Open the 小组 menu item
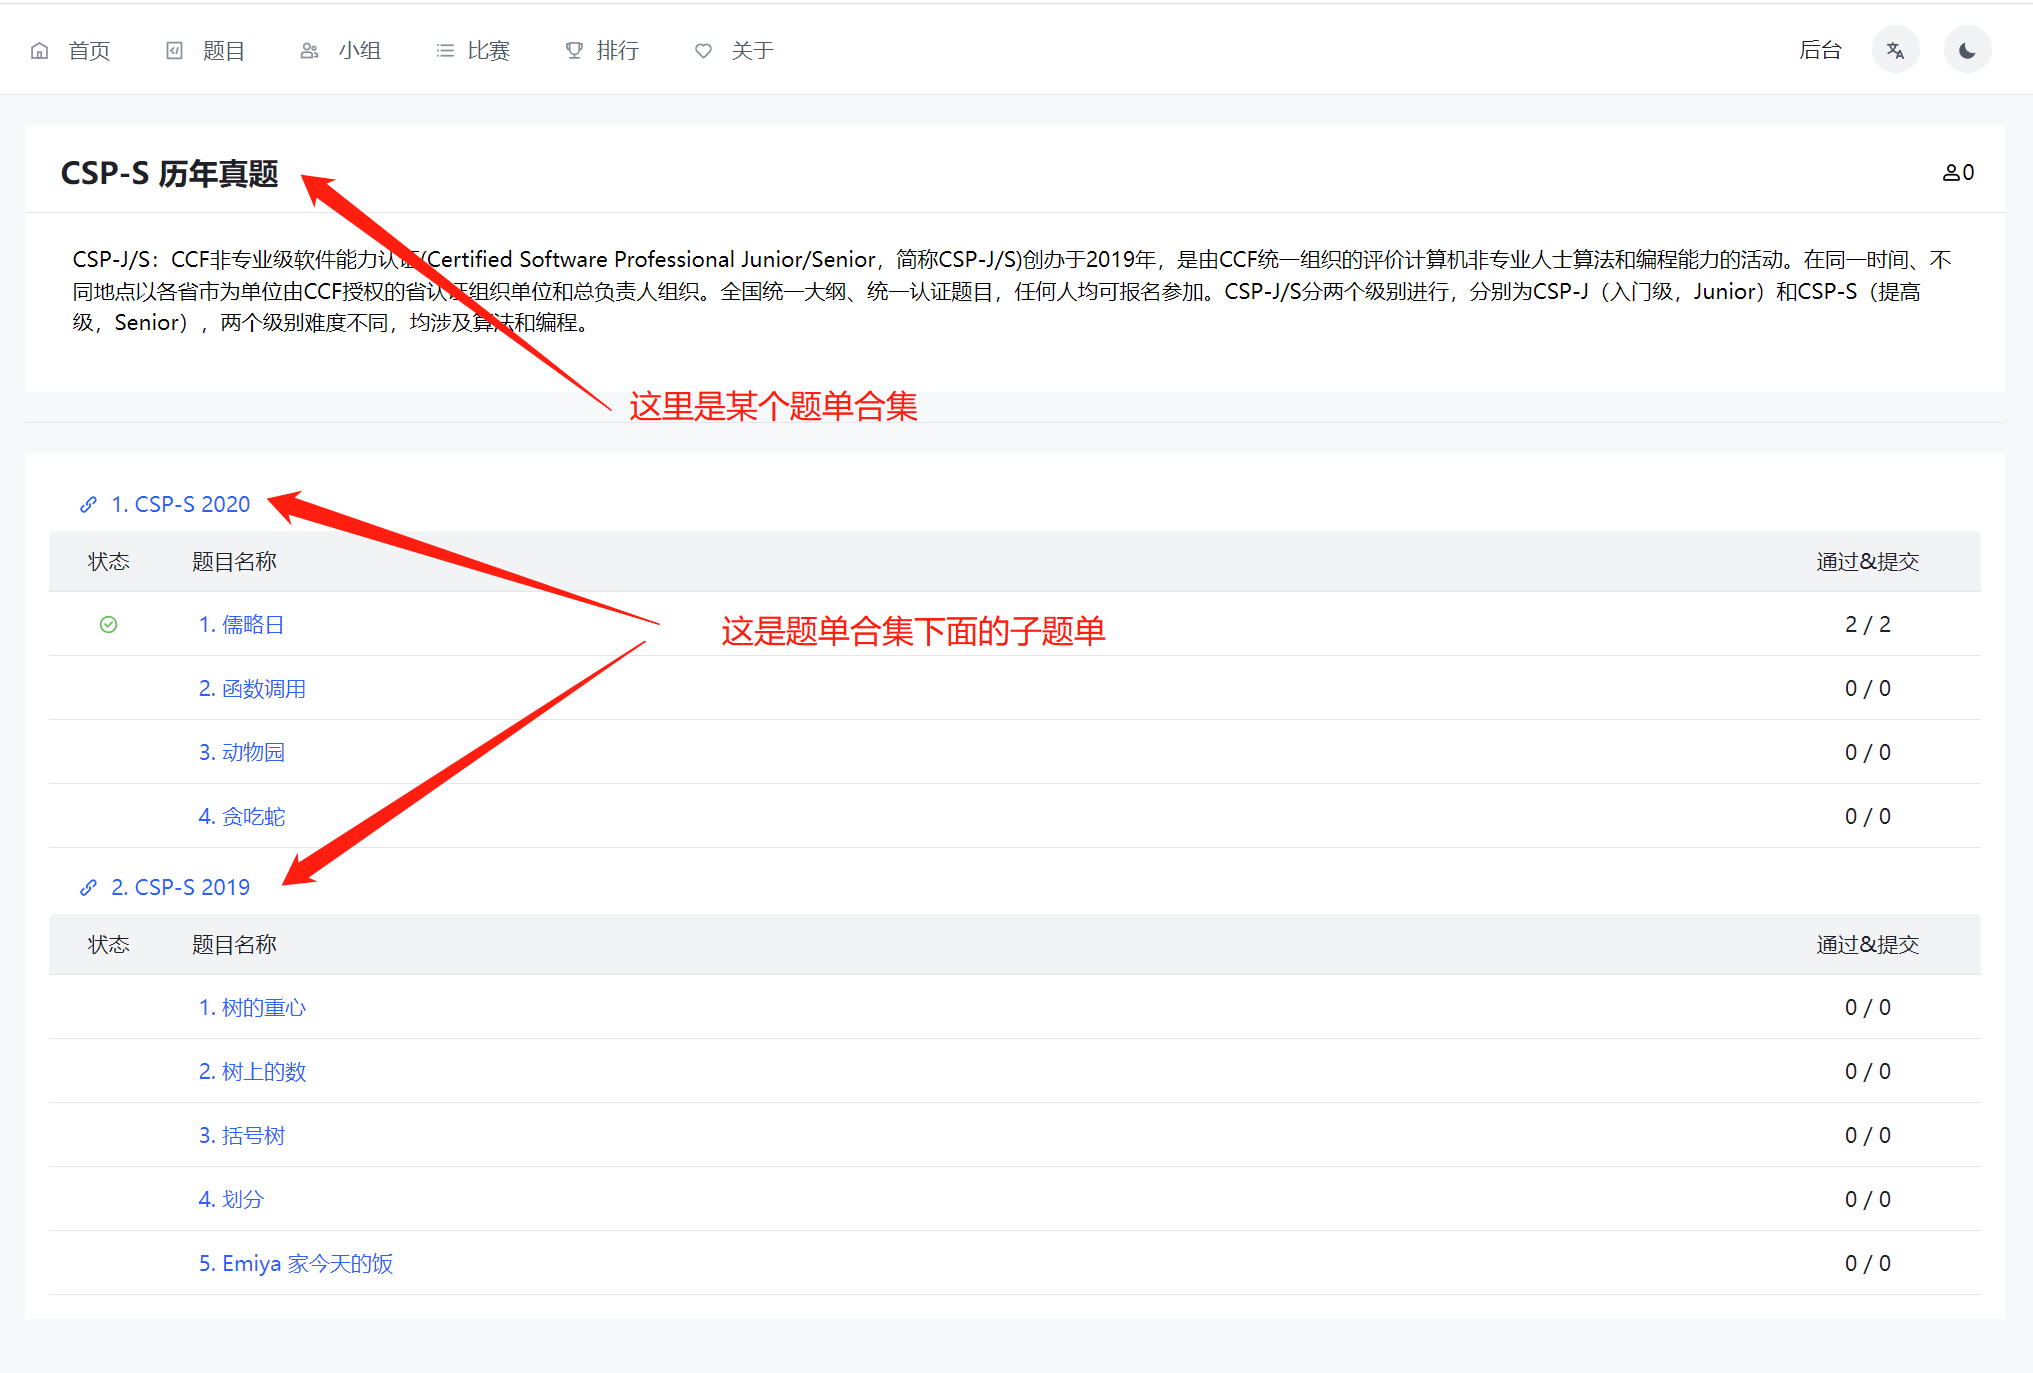This screenshot has height=1373, width=2033. pyautogui.click(x=360, y=51)
